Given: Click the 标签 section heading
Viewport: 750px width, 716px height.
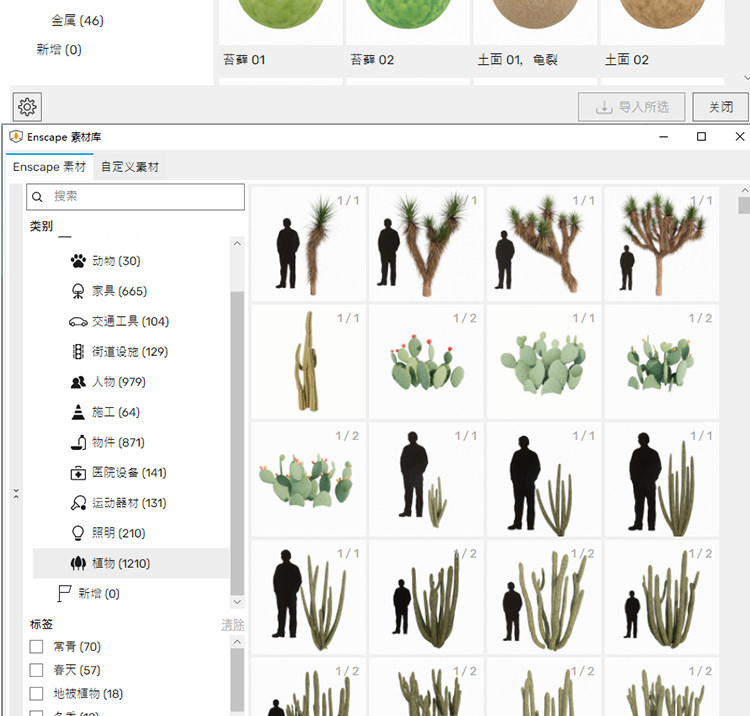Looking at the screenshot, I should pos(42,624).
